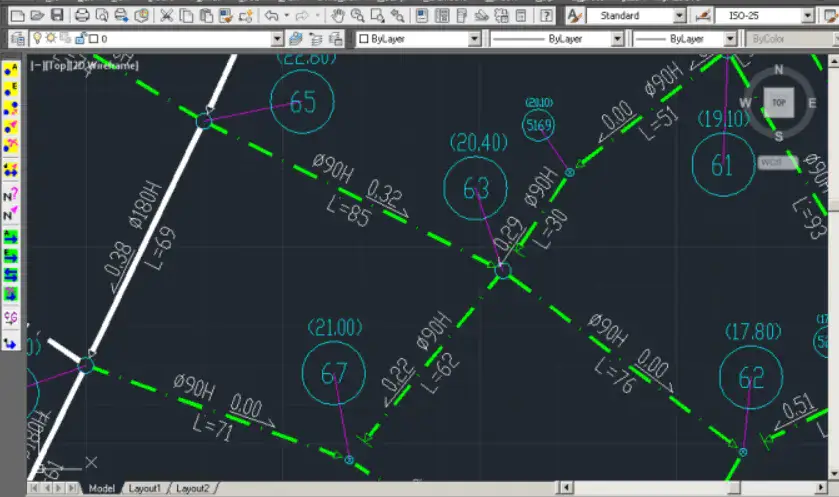Paste with the clipboard icon
Image resolution: width=839 pixels, height=497 pixels.
pos(206,16)
